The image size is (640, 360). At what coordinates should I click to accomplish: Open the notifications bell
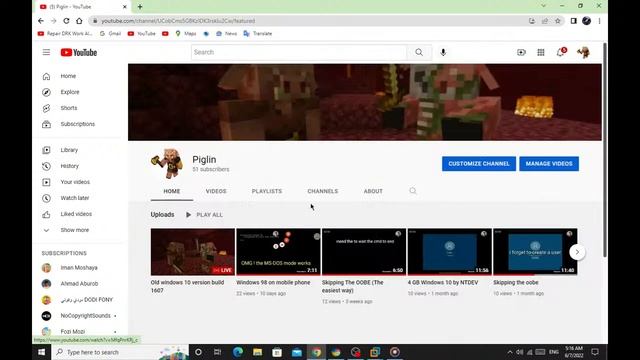[x=561, y=52]
